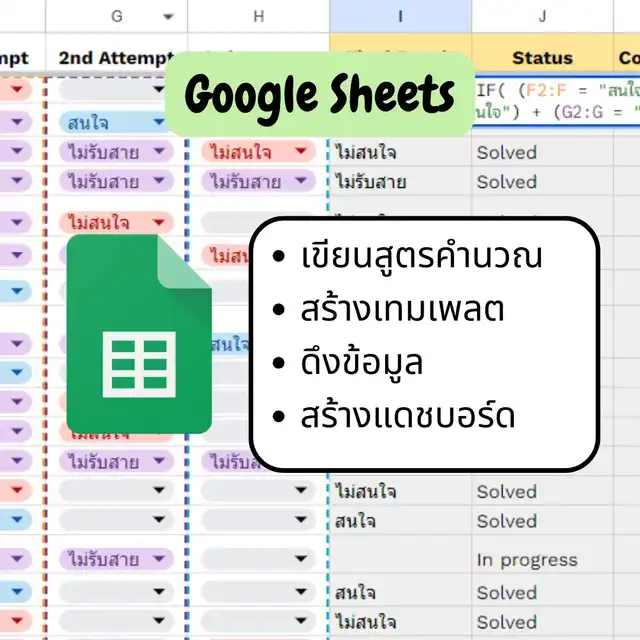Open the fully visible red "ไม่สนใจ" chip in column H
The height and width of the screenshot is (640, 640).
pos(258,153)
